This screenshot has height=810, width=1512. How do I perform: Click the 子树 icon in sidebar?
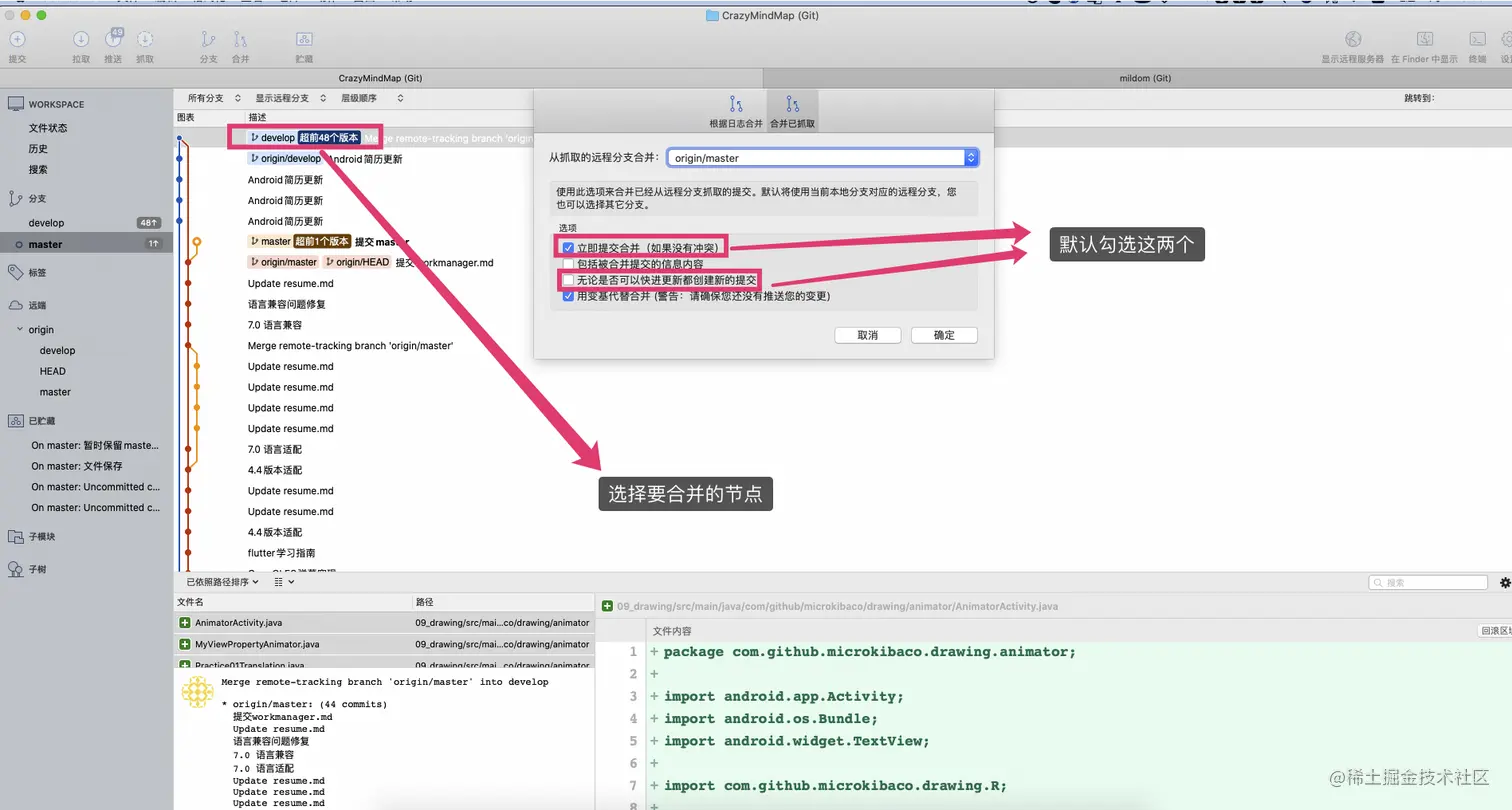15,569
